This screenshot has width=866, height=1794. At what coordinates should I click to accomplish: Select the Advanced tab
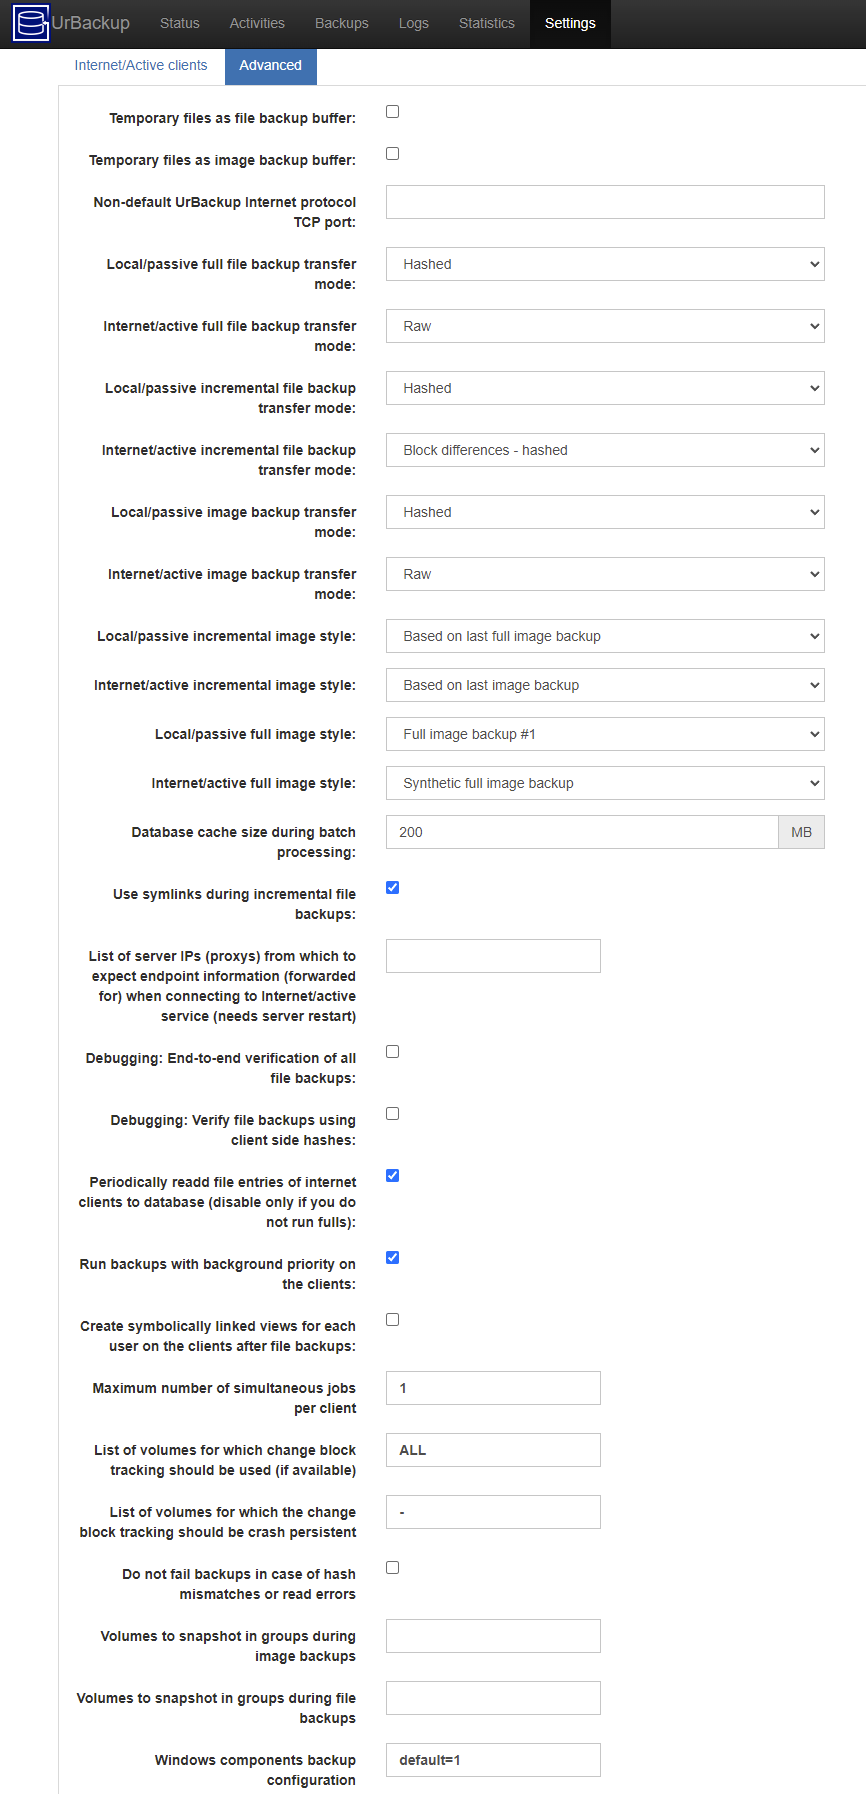tap(270, 65)
